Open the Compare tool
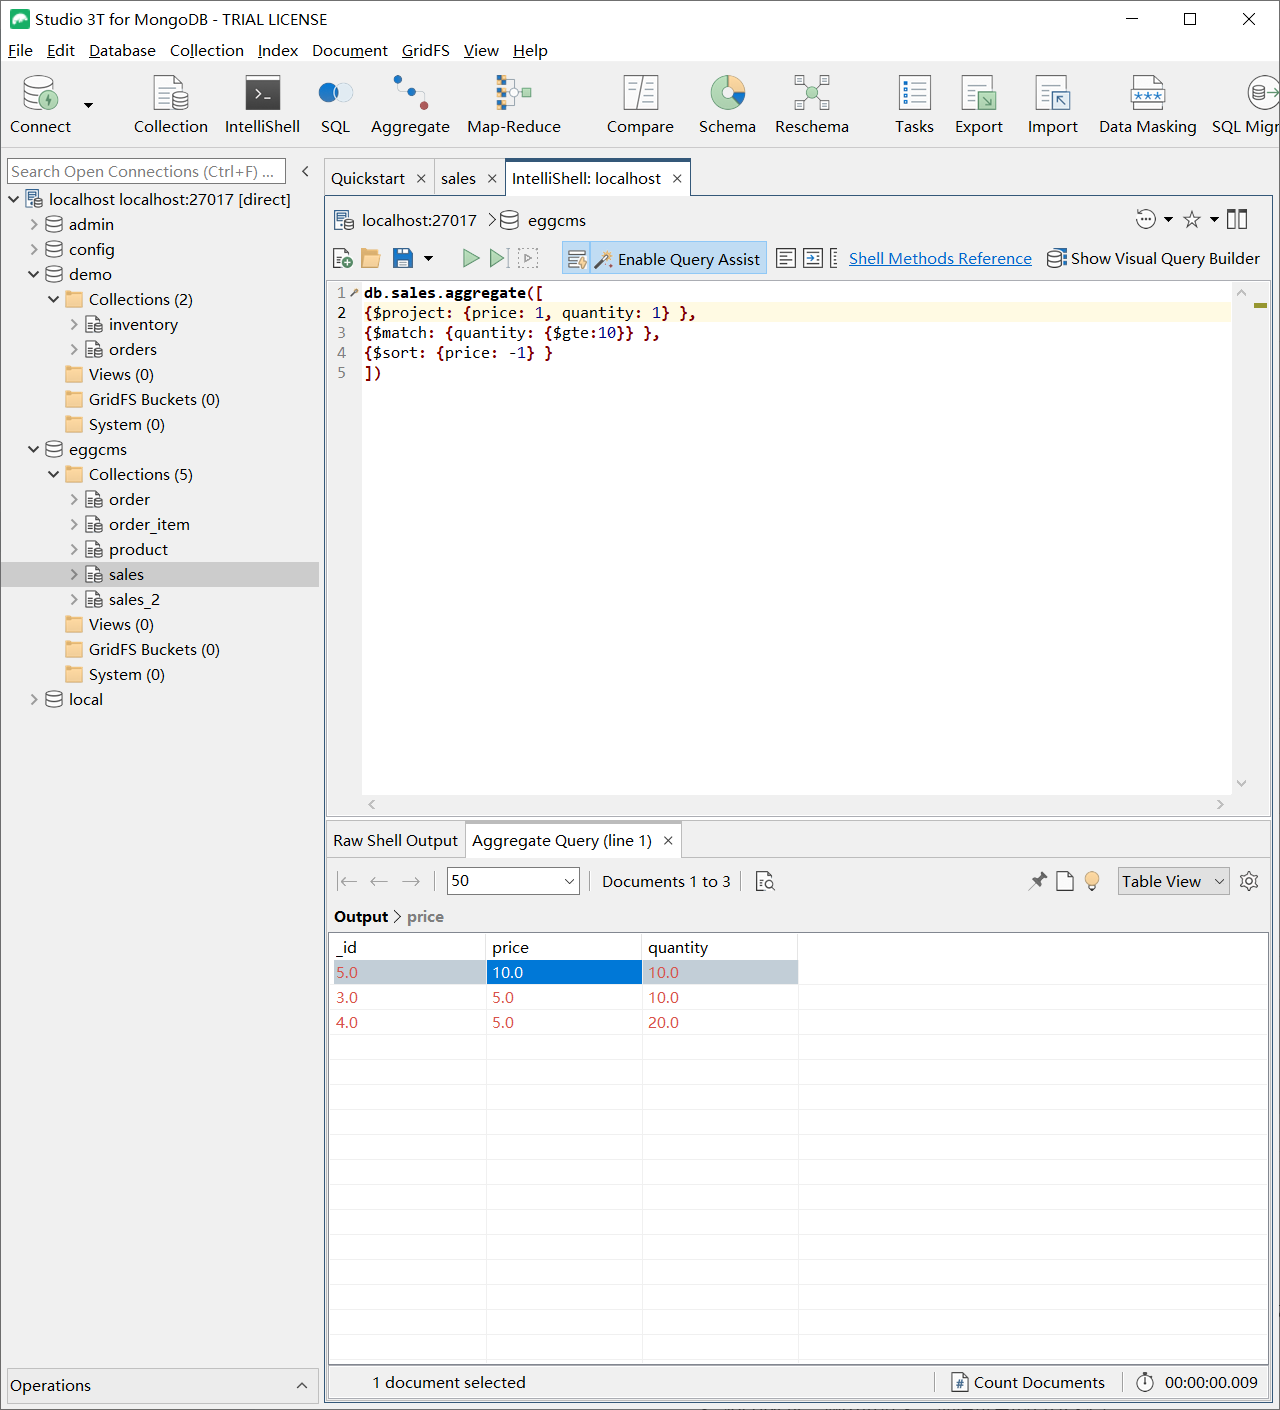The height and width of the screenshot is (1410, 1280). click(640, 105)
